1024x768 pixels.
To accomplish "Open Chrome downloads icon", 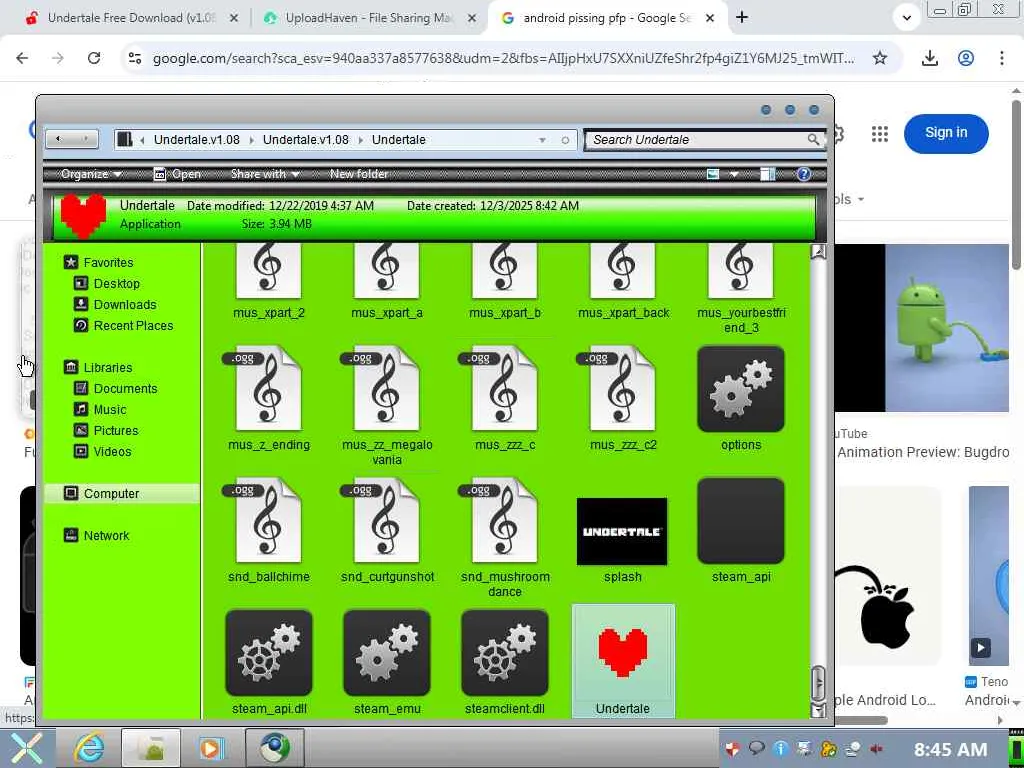I will coord(930,58).
